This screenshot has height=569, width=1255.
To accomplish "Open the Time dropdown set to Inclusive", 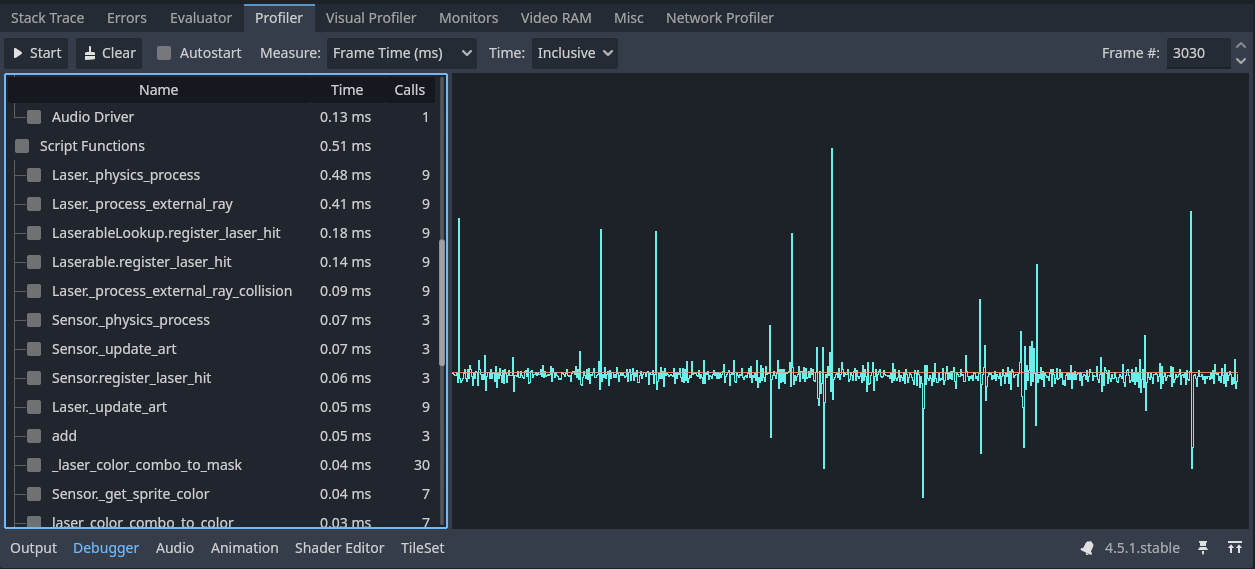I will (574, 53).
